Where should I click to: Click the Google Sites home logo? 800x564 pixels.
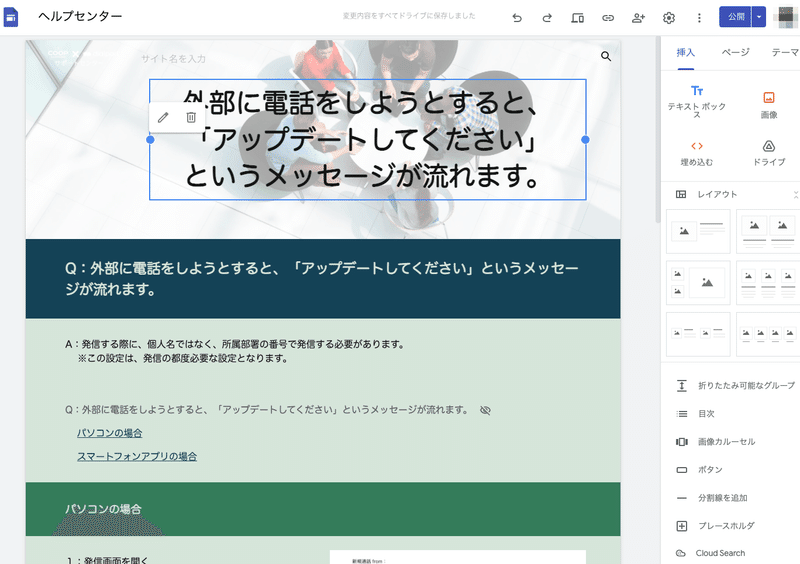pyautogui.click(x=11, y=17)
